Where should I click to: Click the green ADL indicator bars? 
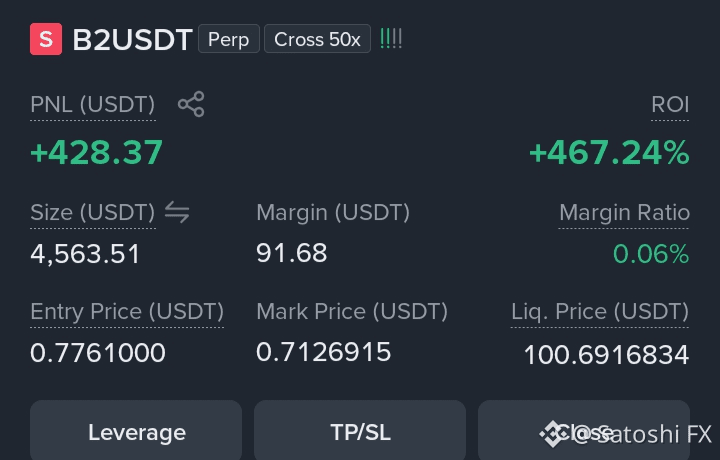point(391,39)
